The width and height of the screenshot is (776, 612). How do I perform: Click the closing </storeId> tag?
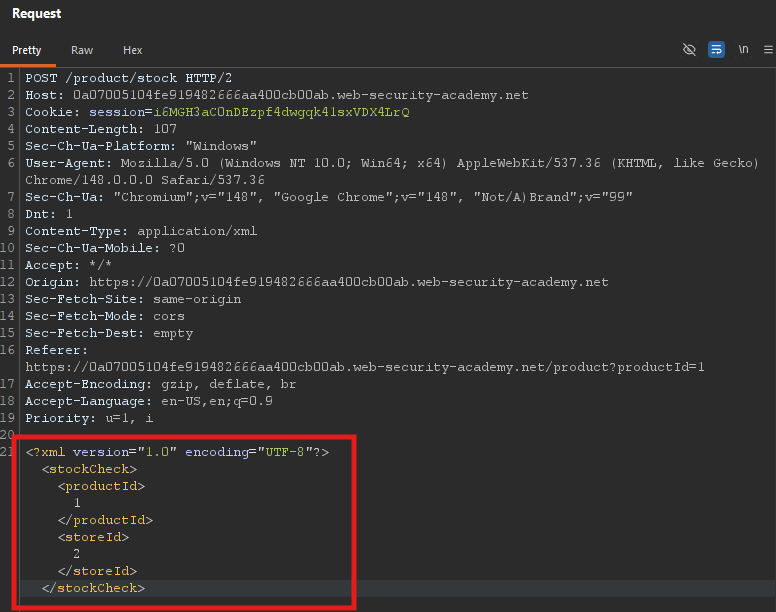click(97, 571)
